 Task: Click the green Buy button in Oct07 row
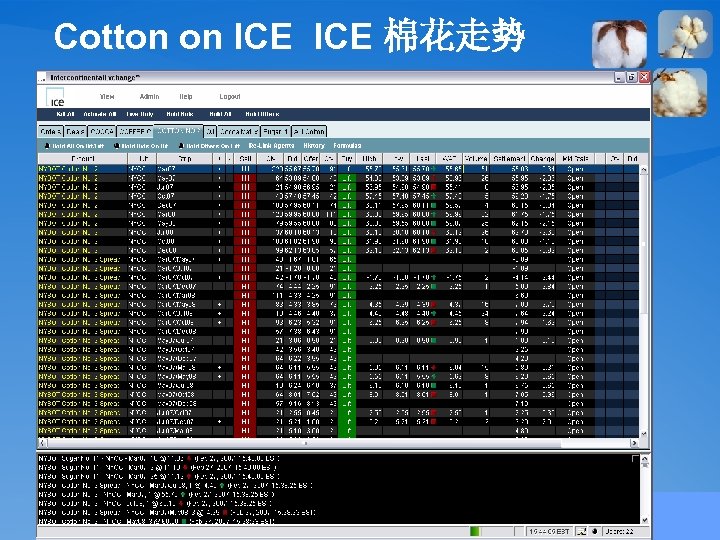(347, 196)
